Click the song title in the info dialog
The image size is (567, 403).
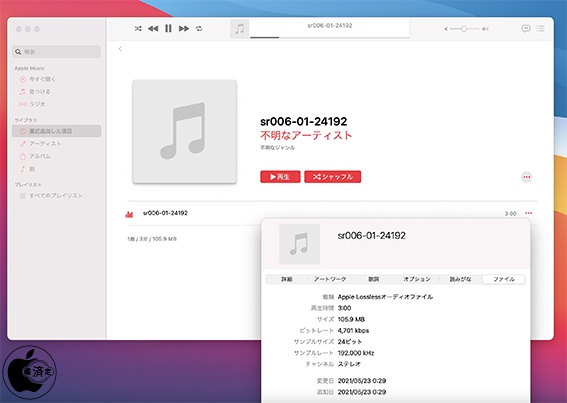click(x=371, y=236)
